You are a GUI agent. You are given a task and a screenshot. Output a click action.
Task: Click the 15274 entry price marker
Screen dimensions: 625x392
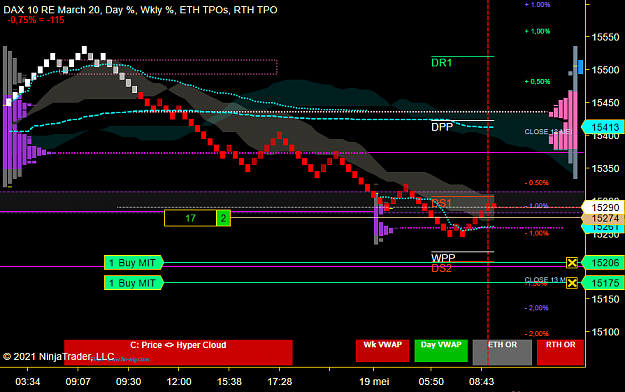click(x=603, y=218)
